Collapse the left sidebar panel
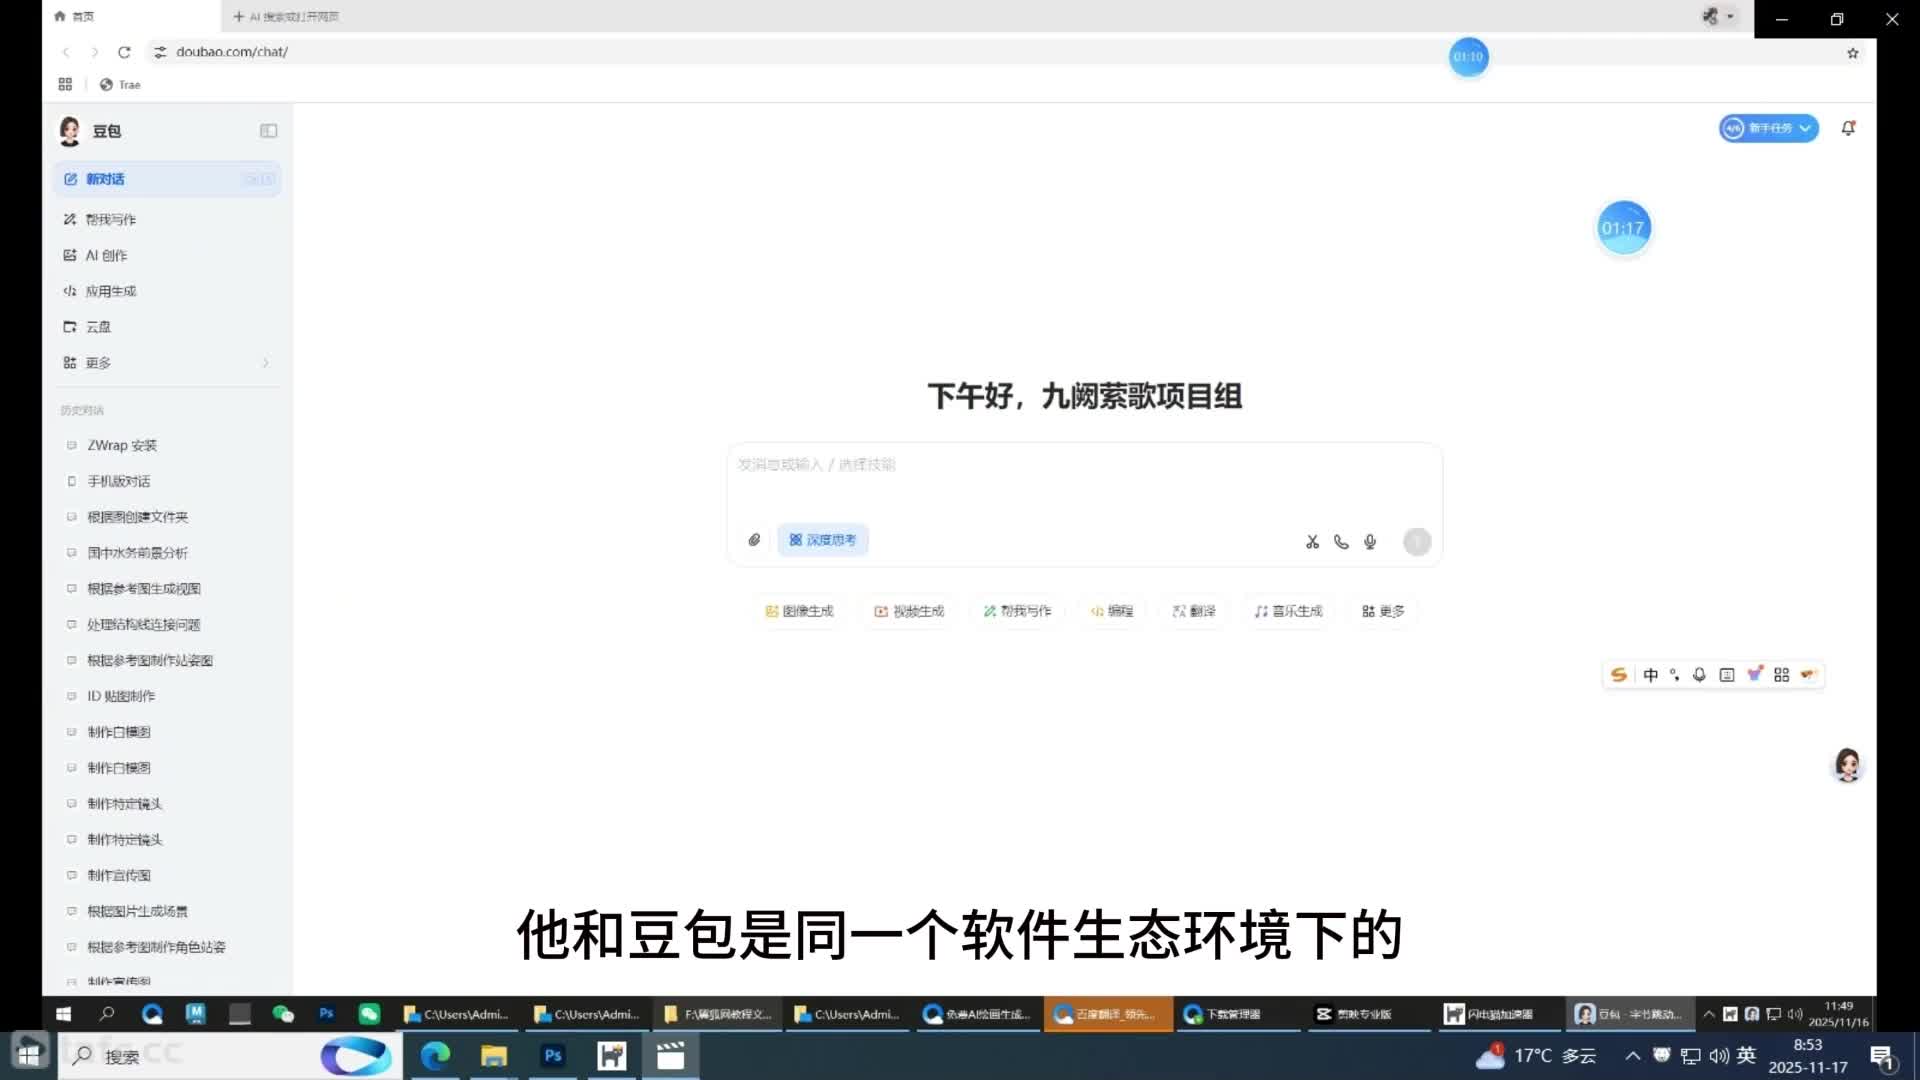 [x=268, y=131]
